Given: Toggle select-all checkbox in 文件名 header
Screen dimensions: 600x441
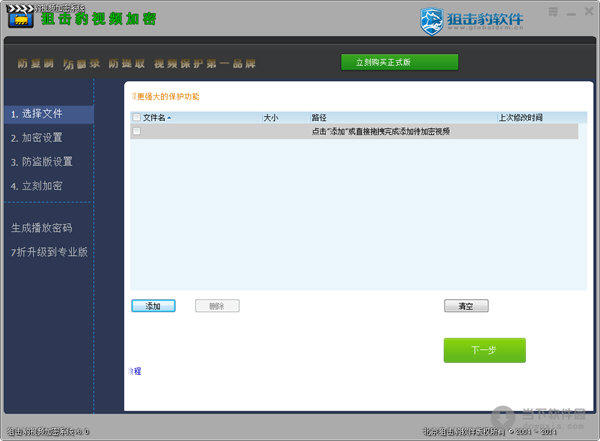Looking at the screenshot, I should pyautogui.click(x=137, y=117).
